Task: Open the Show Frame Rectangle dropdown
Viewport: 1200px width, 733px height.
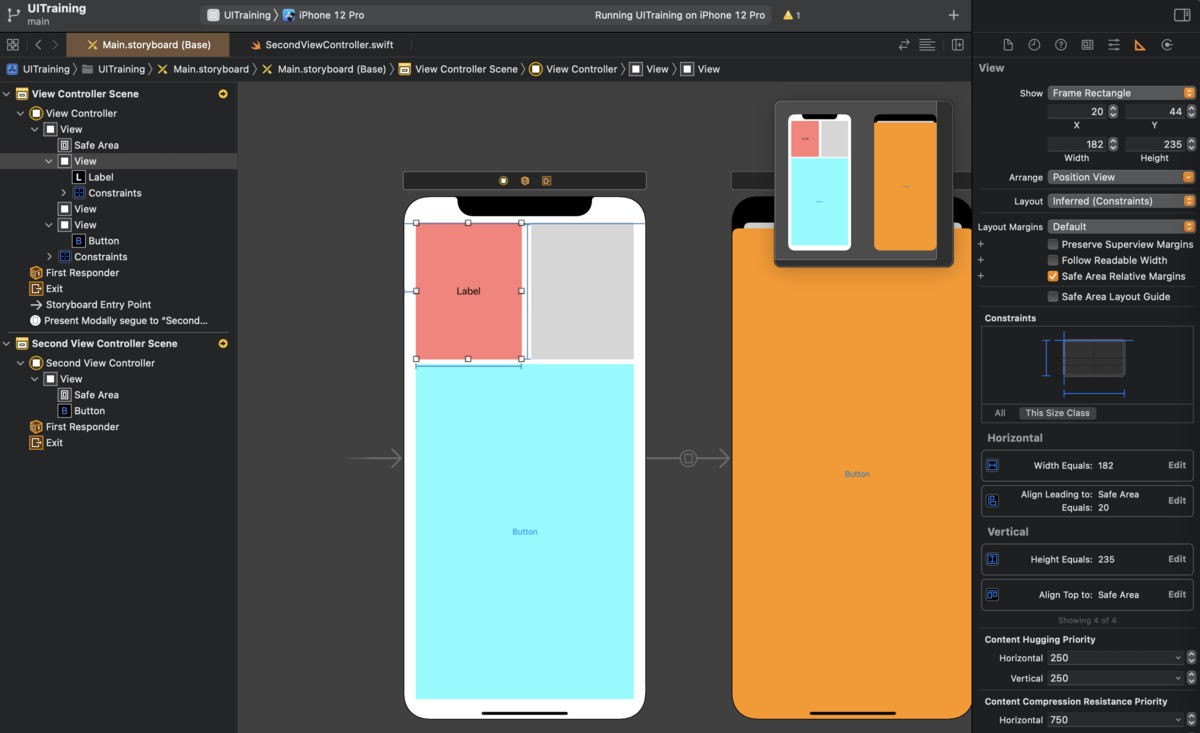Action: click(x=1121, y=93)
